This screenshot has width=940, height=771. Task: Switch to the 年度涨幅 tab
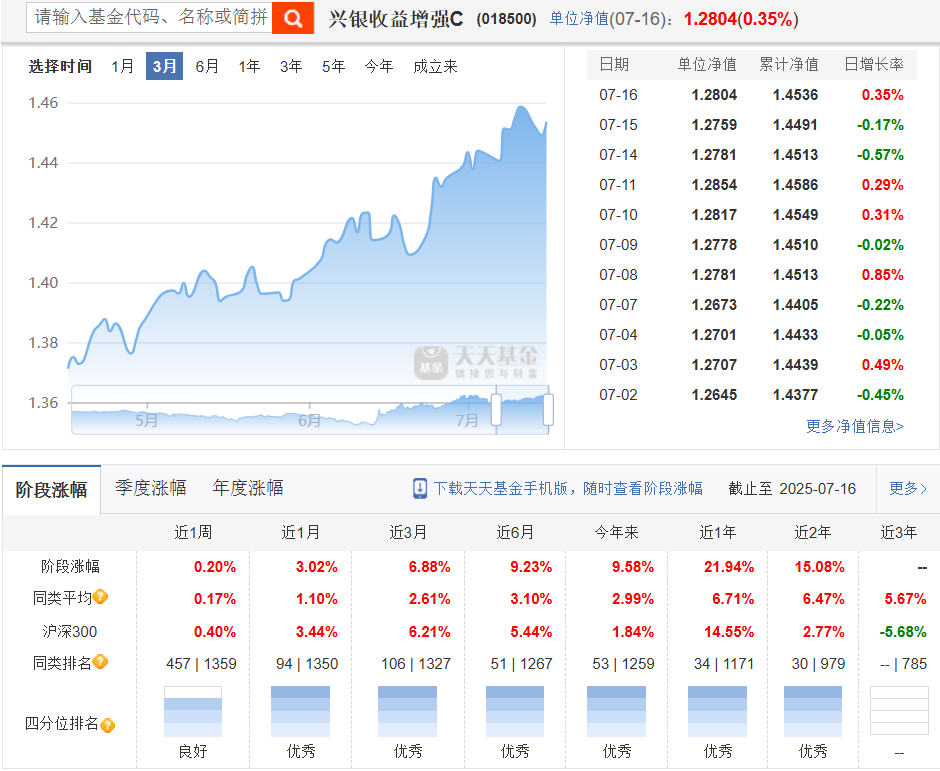(x=248, y=488)
